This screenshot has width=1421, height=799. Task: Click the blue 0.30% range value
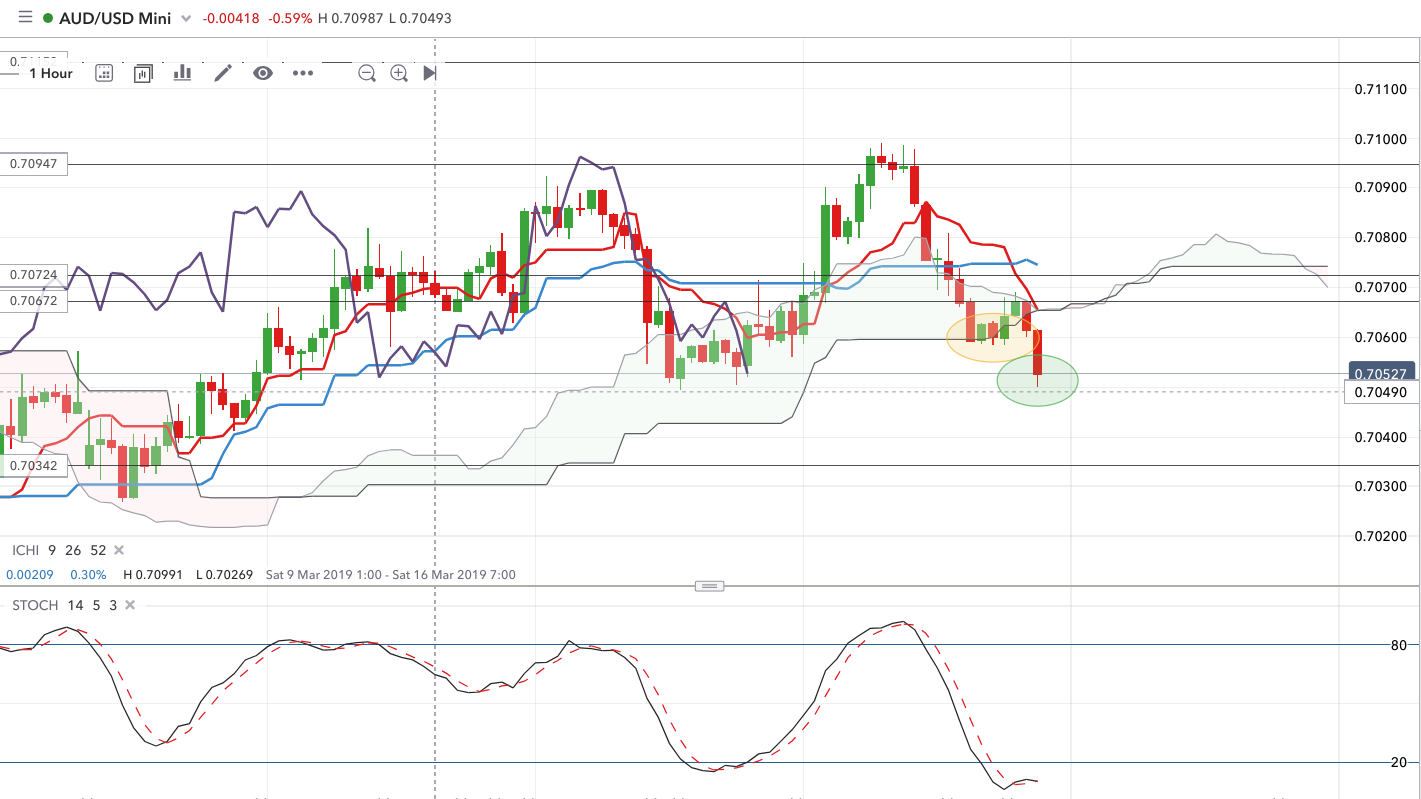pos(89,575)
